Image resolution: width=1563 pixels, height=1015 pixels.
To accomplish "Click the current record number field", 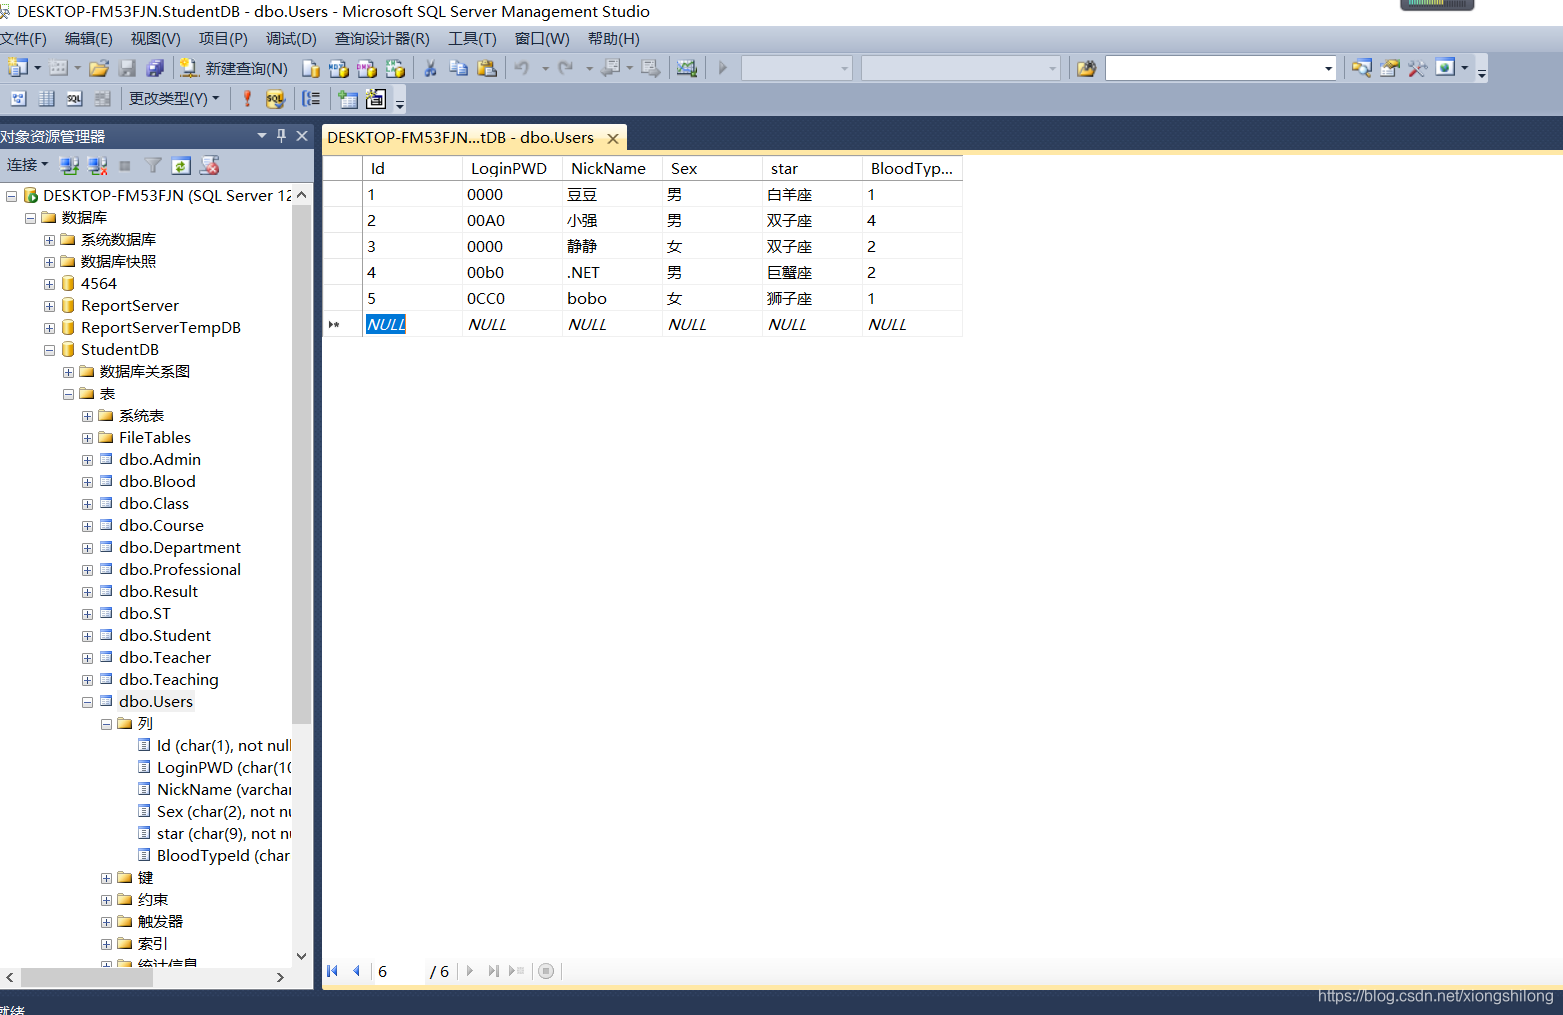I will pos(399,971).
